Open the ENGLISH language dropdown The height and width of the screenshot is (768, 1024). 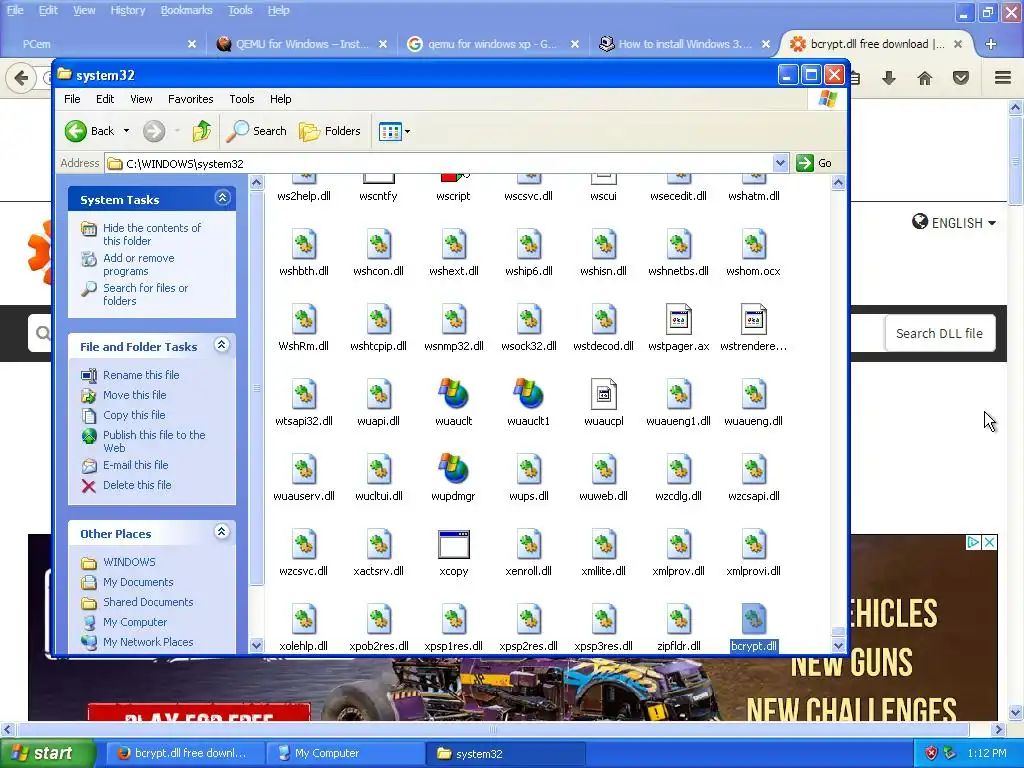pyautogui.click(x=954, y=223)
